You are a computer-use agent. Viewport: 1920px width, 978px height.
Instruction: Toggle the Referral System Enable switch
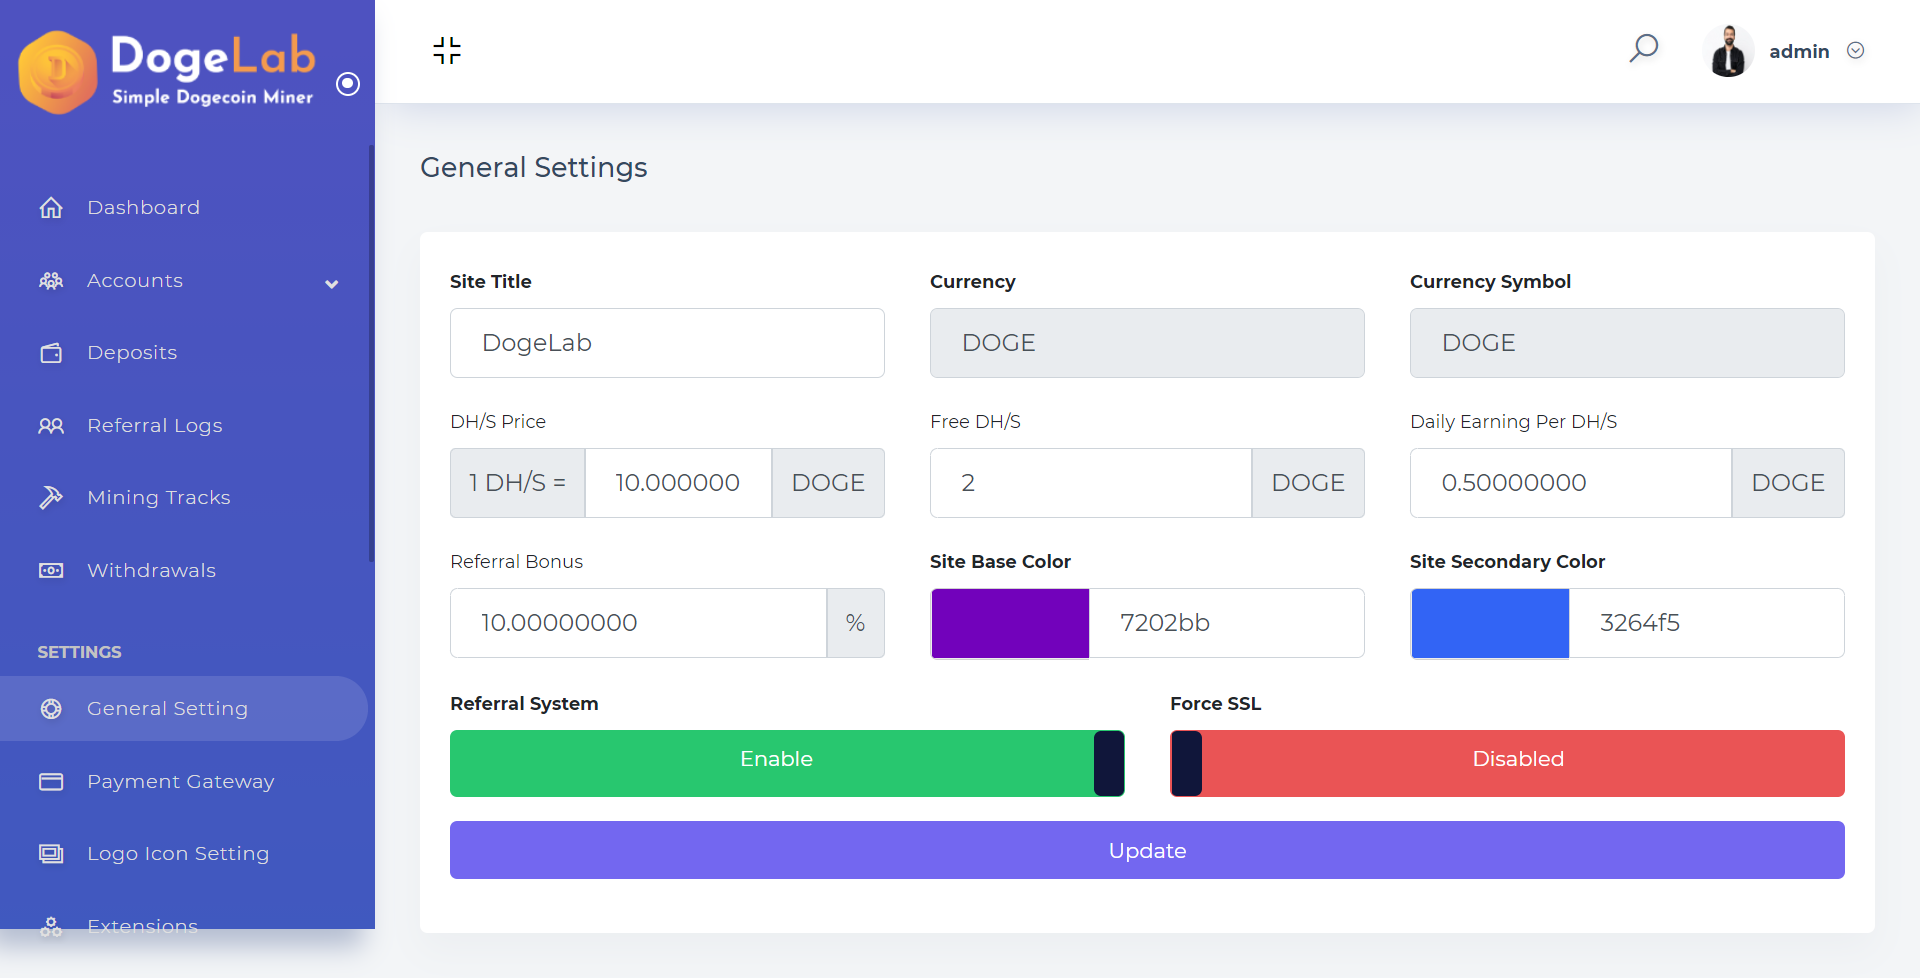click(x=787, y=763)
